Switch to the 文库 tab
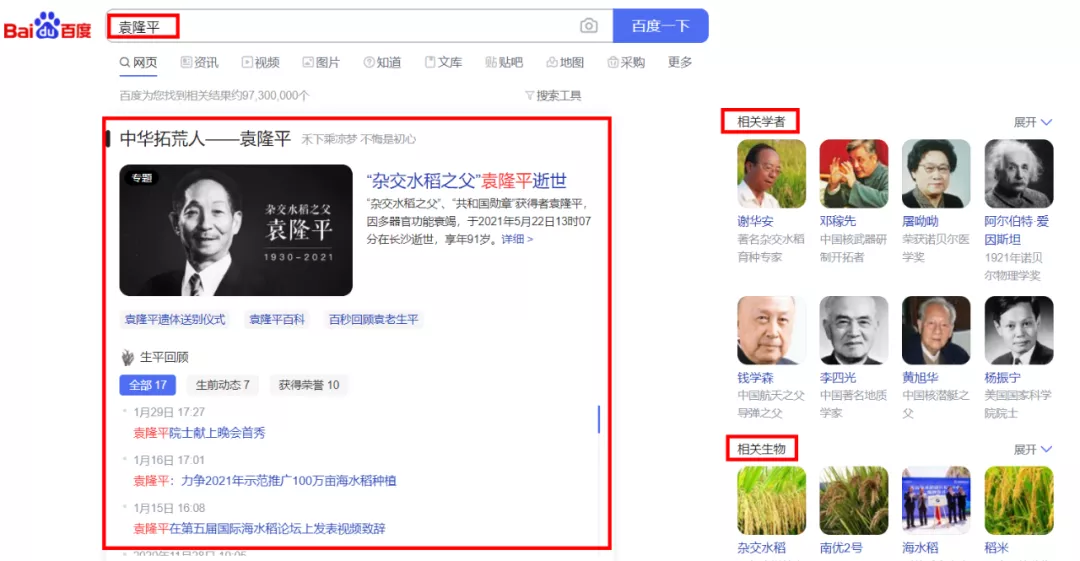 443,63
